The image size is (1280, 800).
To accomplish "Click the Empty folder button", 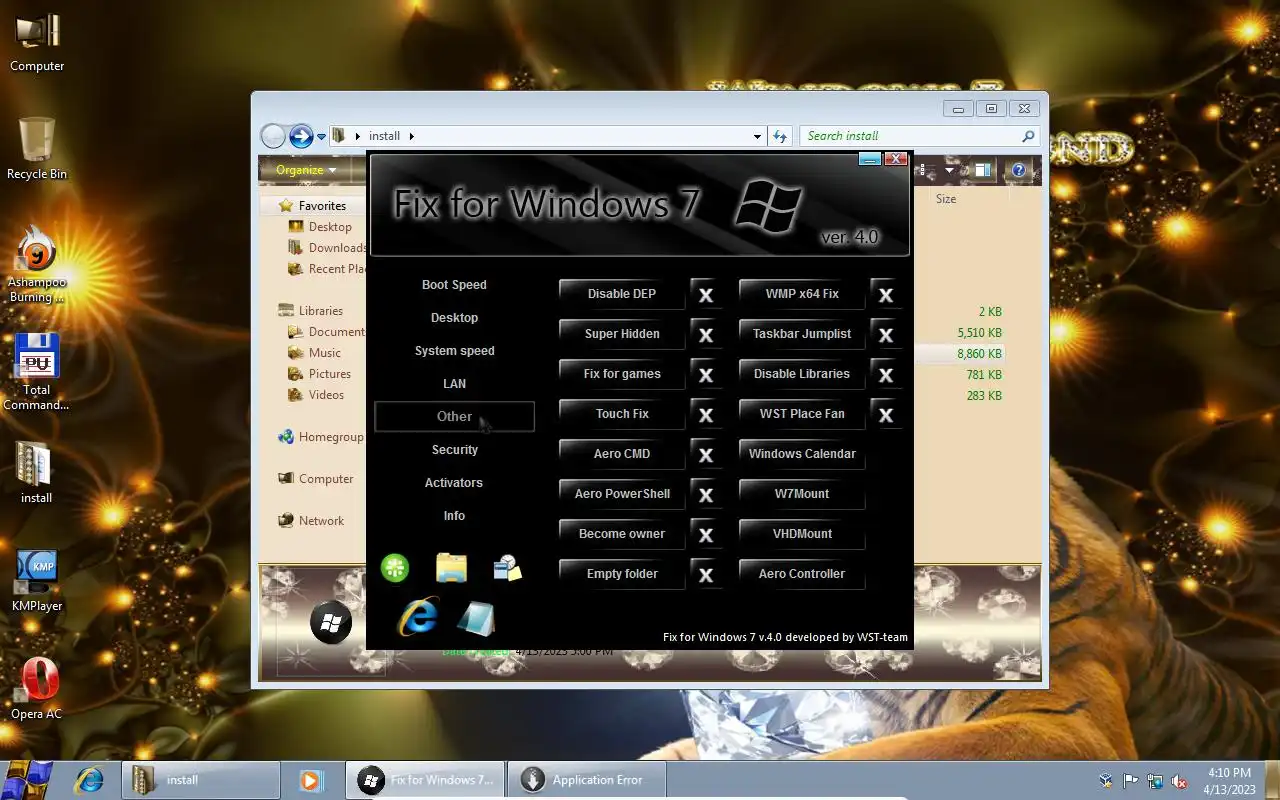I will coord(622,574).
